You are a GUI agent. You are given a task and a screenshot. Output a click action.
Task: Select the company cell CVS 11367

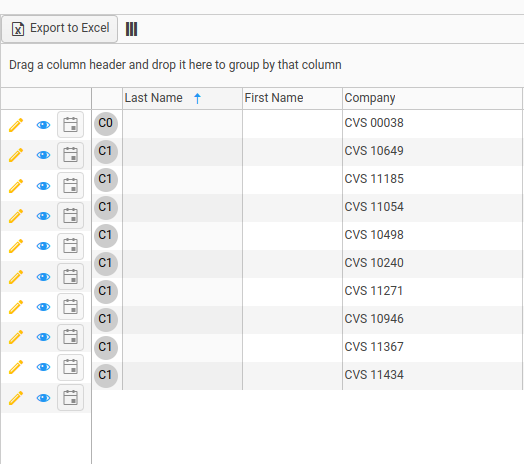432,347
